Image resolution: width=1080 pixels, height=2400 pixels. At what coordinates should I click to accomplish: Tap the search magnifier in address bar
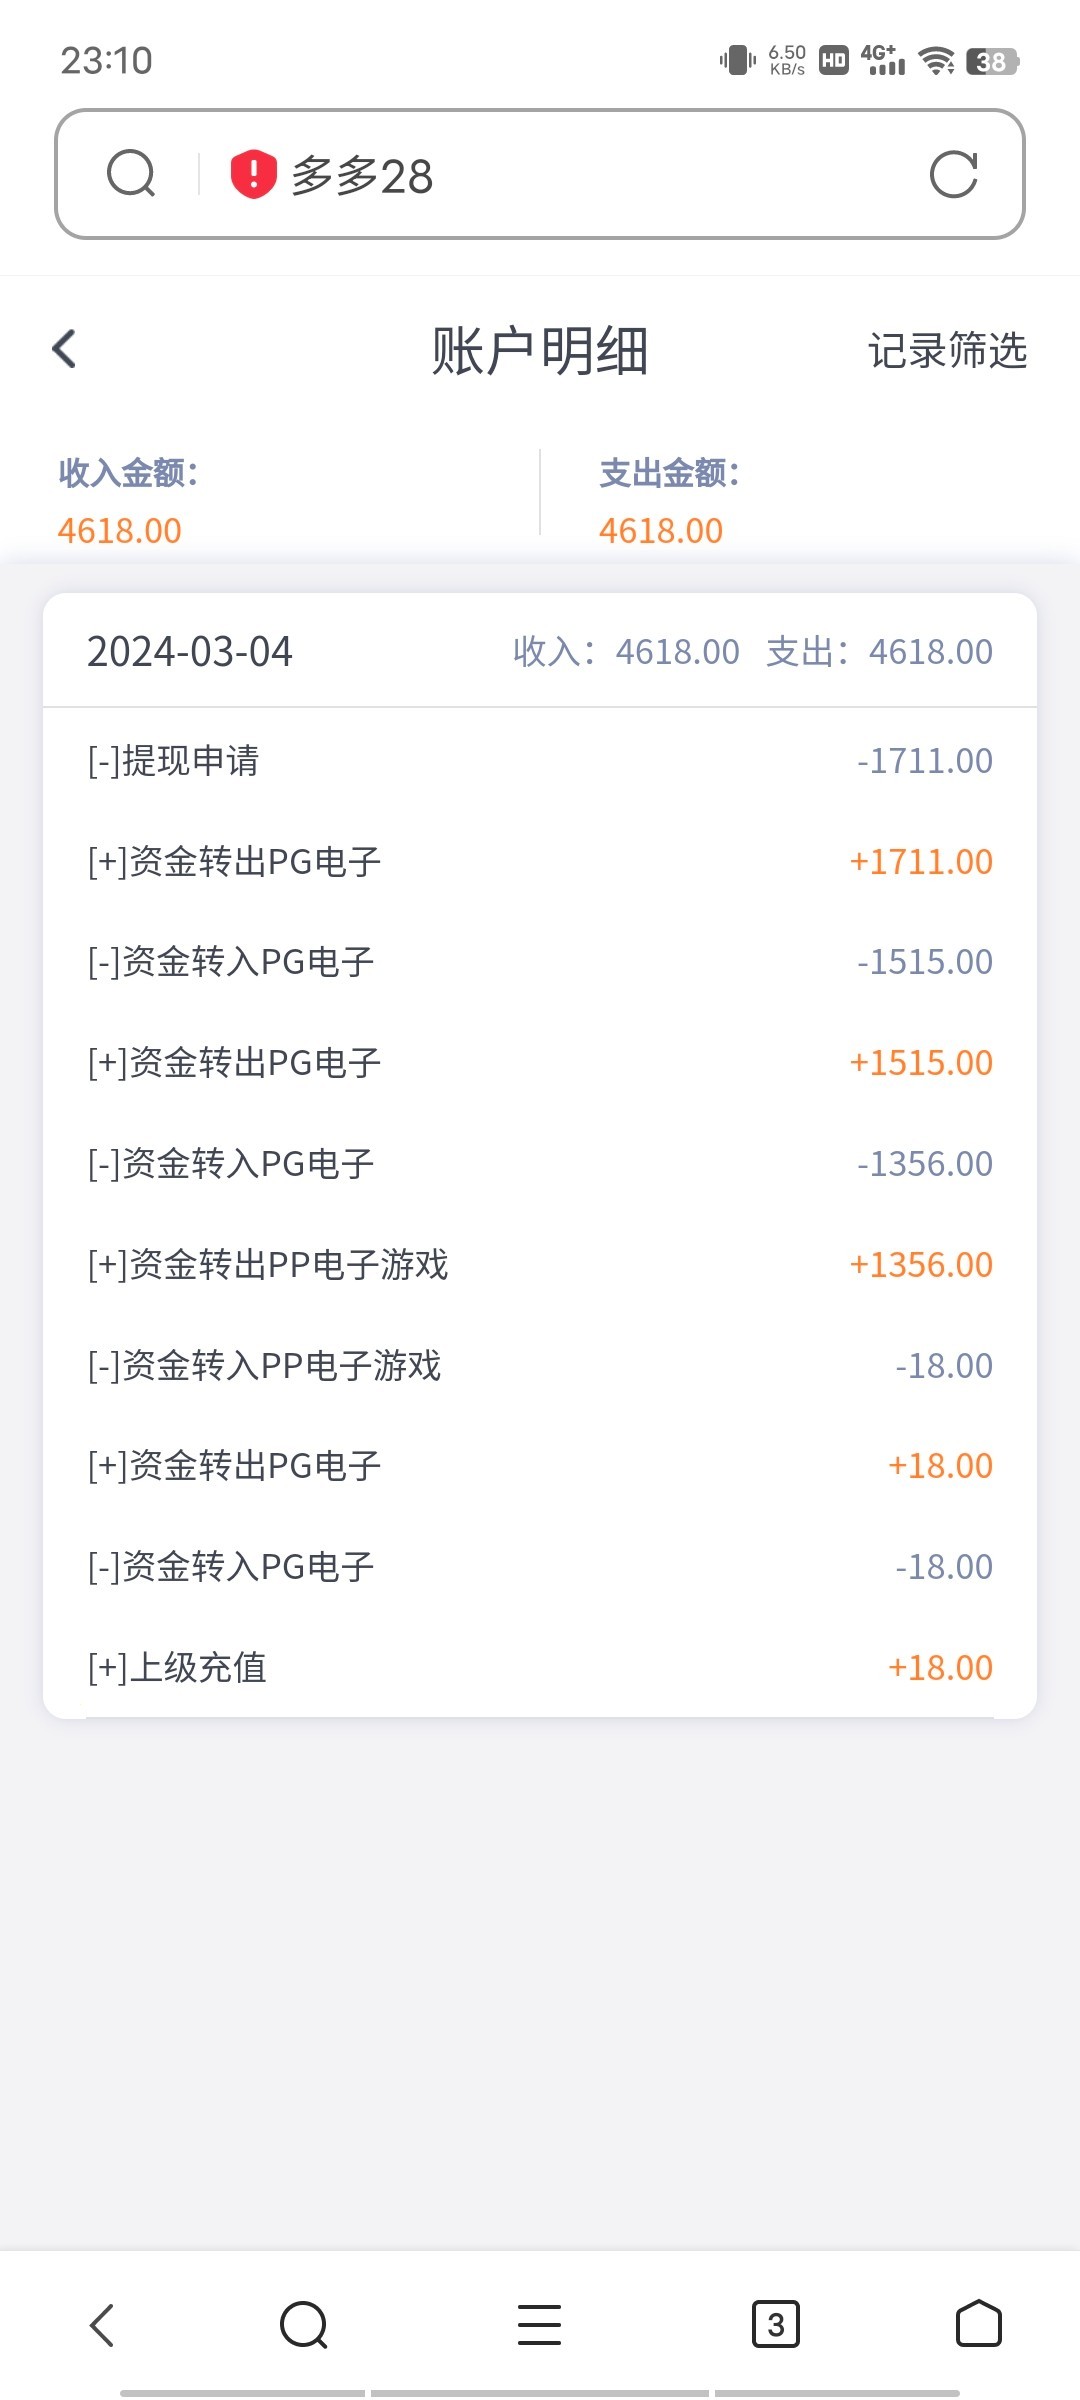pyautogui.click(x=131, y=174)
